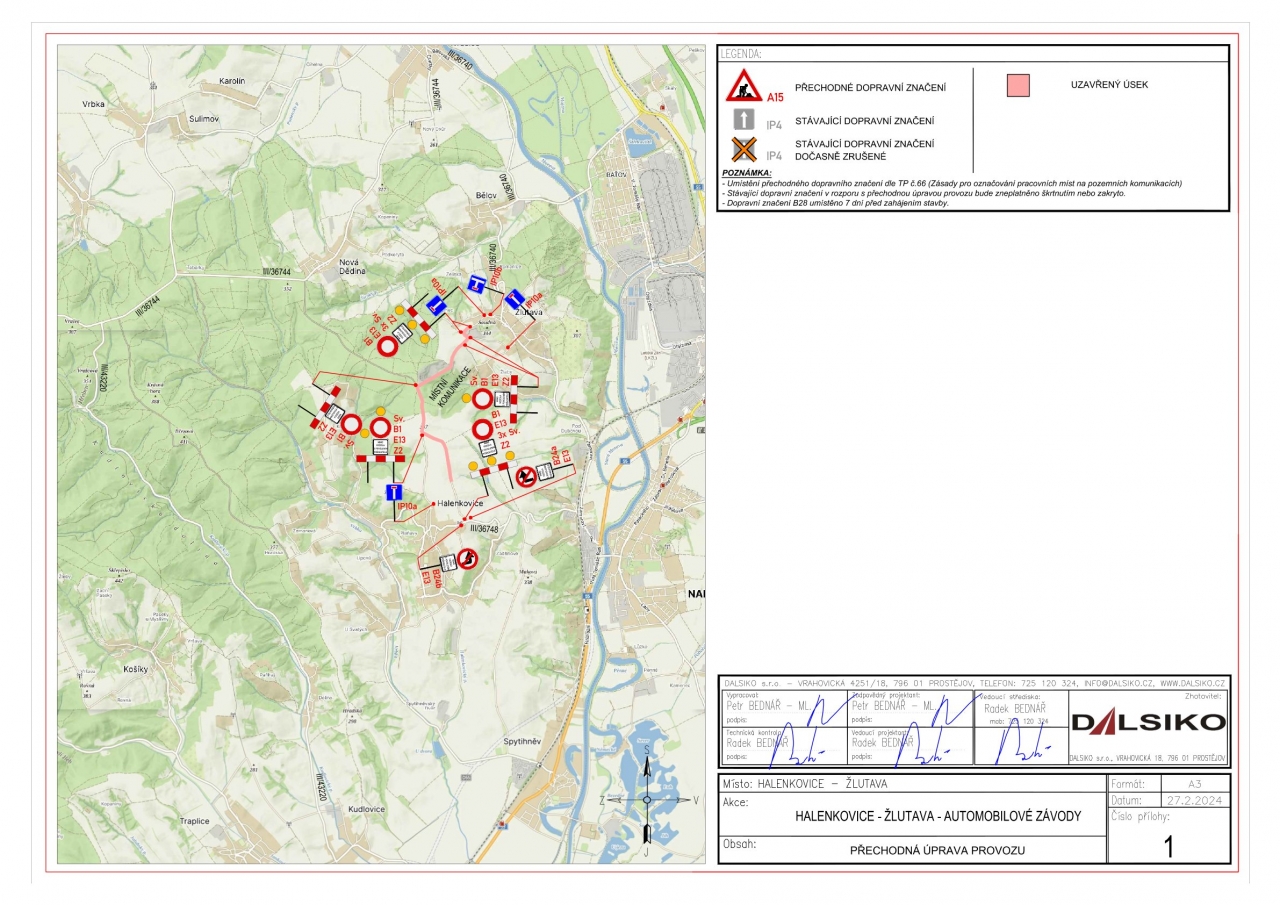Click the Místo: HALENKOVICE – ŽLUTAVA field
The image size is (1280, 905).
tap(804, 784)
